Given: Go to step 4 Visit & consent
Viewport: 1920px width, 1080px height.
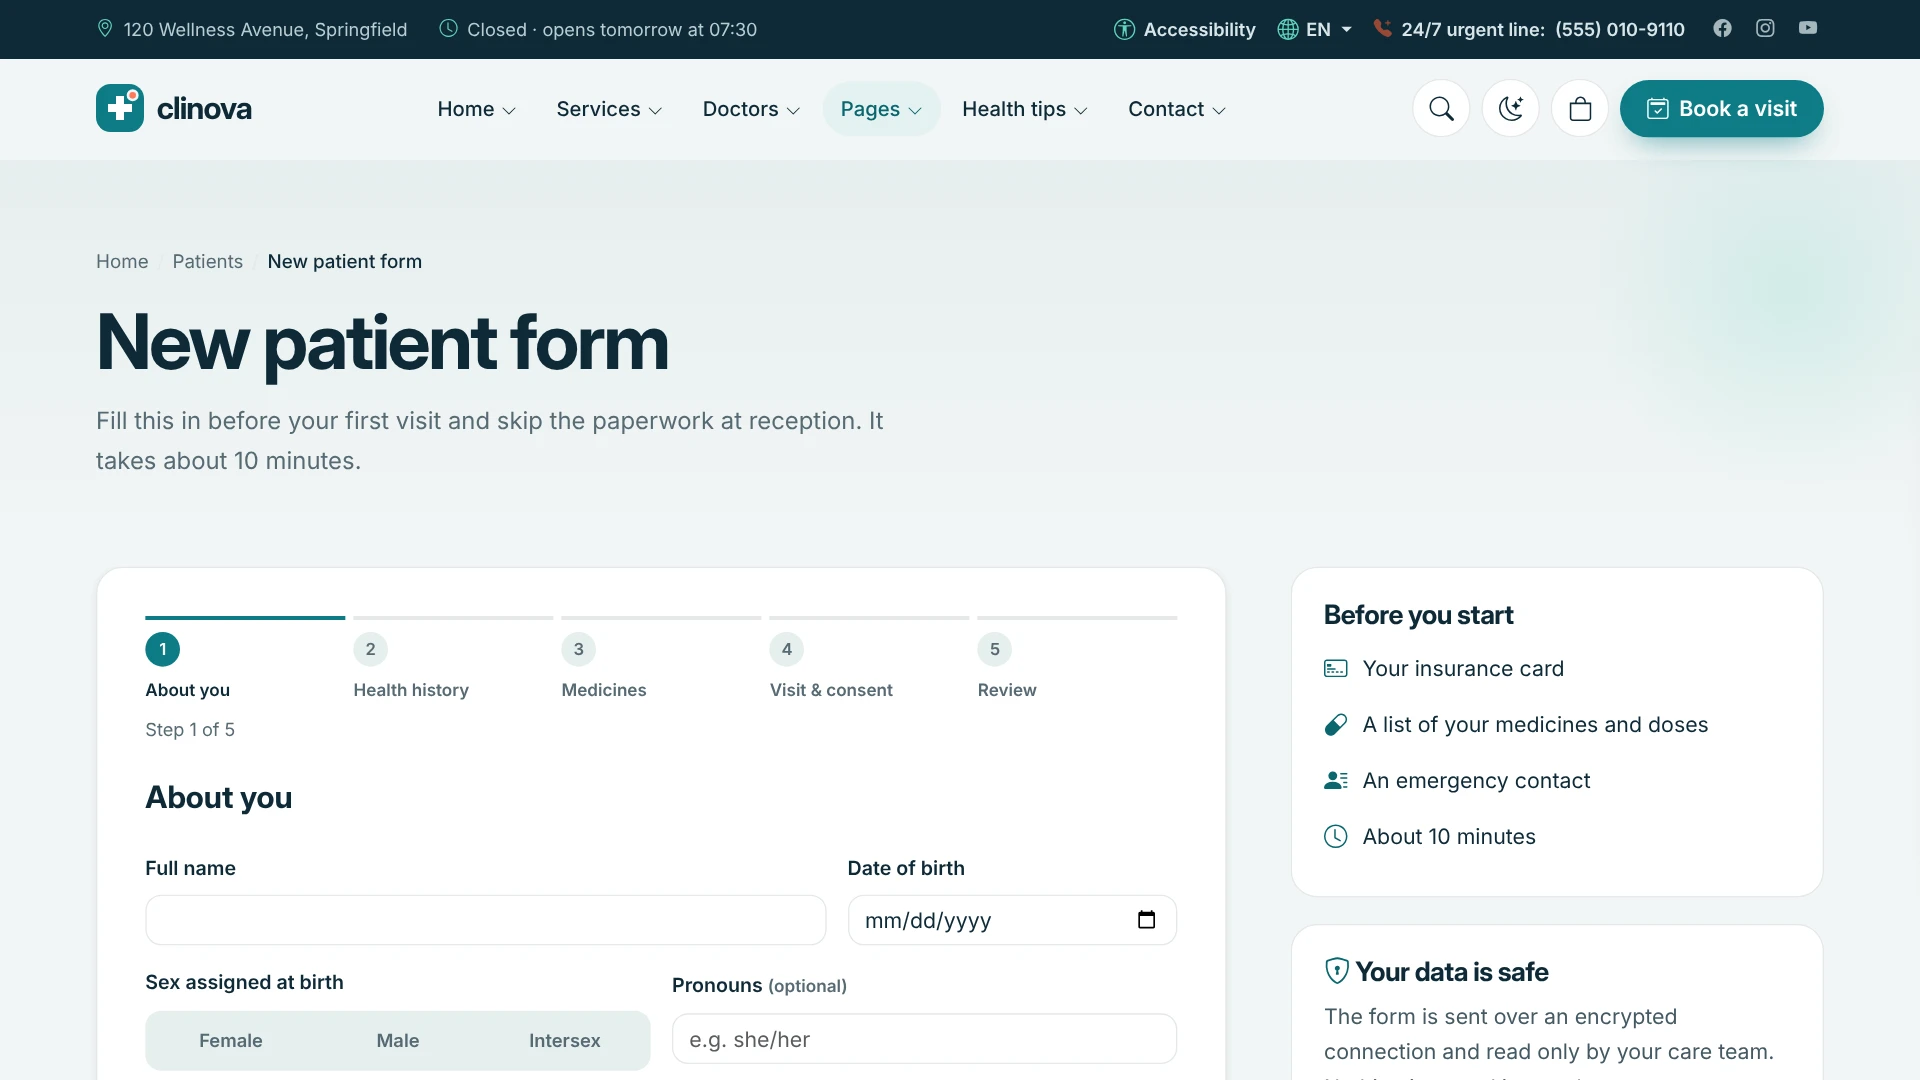Looking at the screenshot, I should pos(869,660).
